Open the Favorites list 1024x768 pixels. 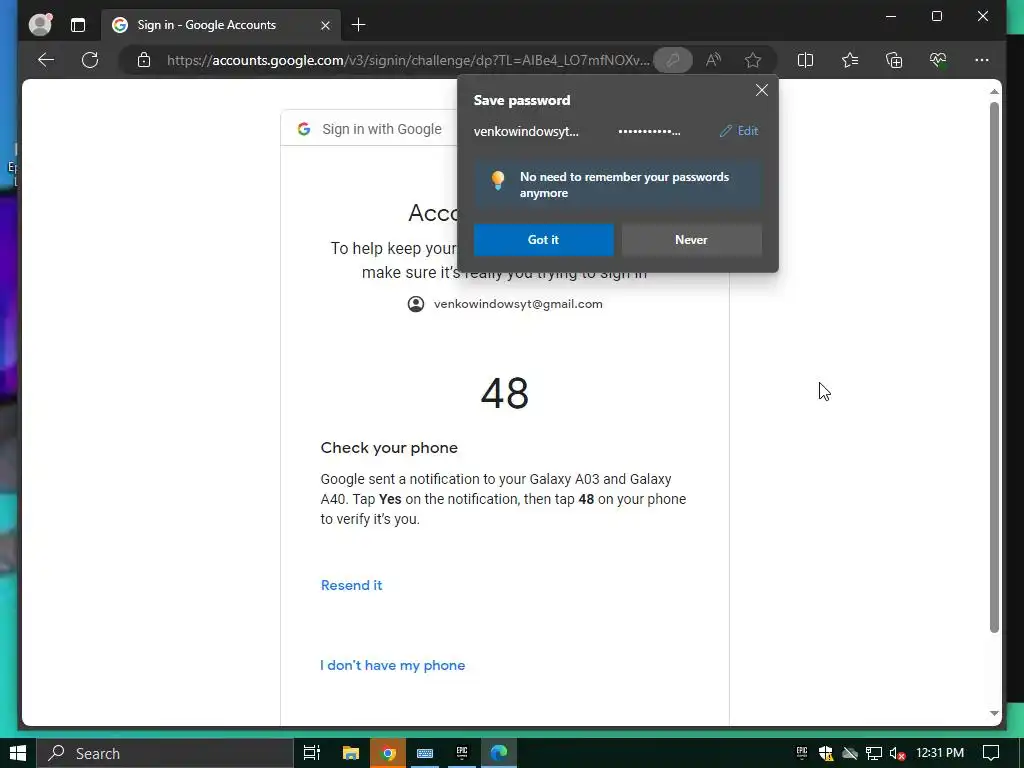(x=850, y=60)
